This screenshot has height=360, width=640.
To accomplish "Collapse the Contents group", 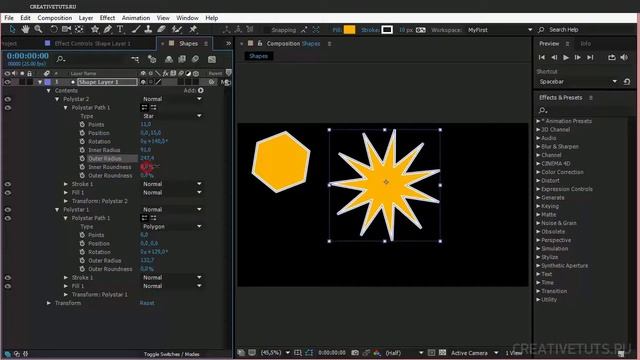I will pos(49,91).
